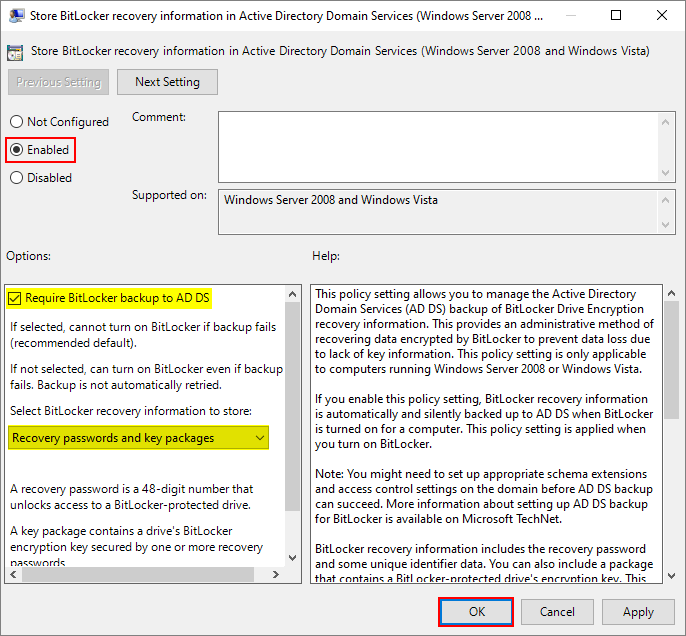
Task: Click Supported on box scroll up arrow
Action: (x=665, y=200)
